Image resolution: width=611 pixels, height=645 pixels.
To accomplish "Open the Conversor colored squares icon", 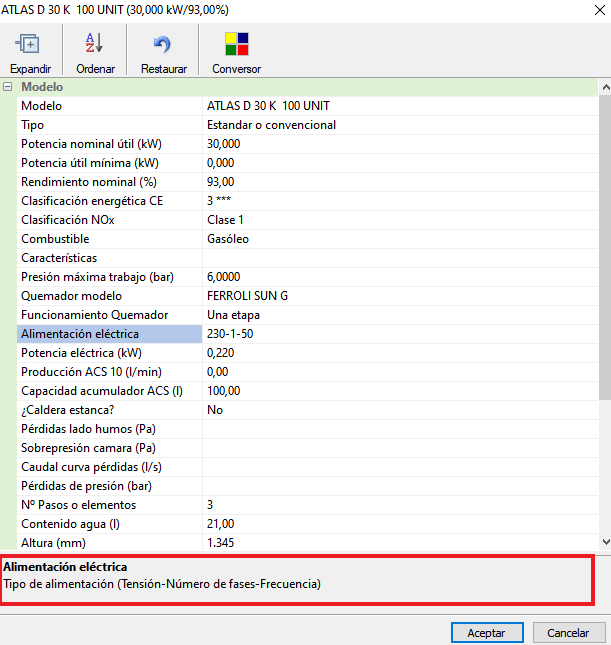I will [237, 44].
